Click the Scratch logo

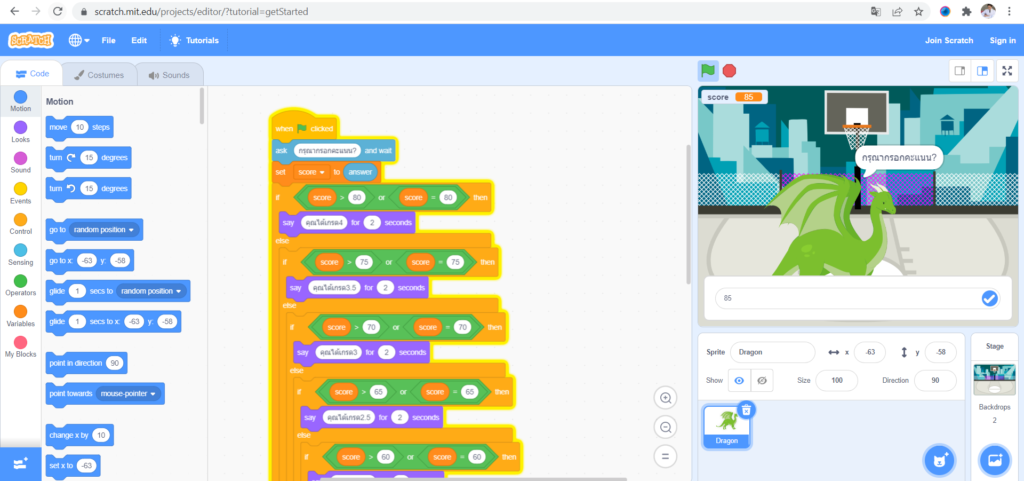(31, 40)
